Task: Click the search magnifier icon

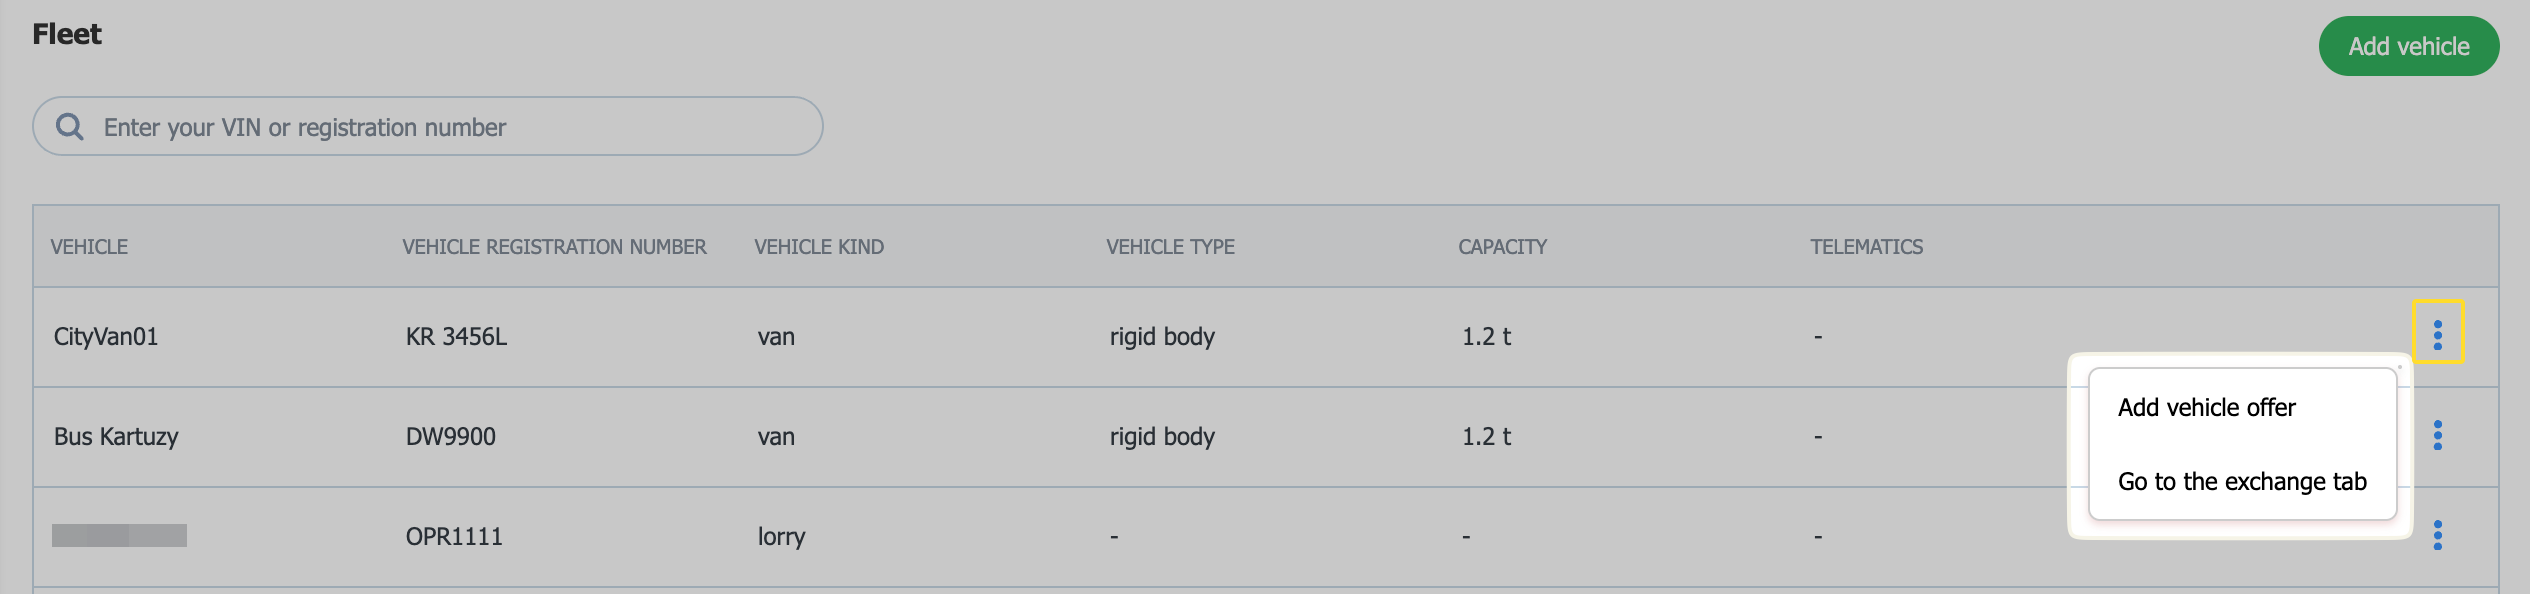Action: [69, 127]
